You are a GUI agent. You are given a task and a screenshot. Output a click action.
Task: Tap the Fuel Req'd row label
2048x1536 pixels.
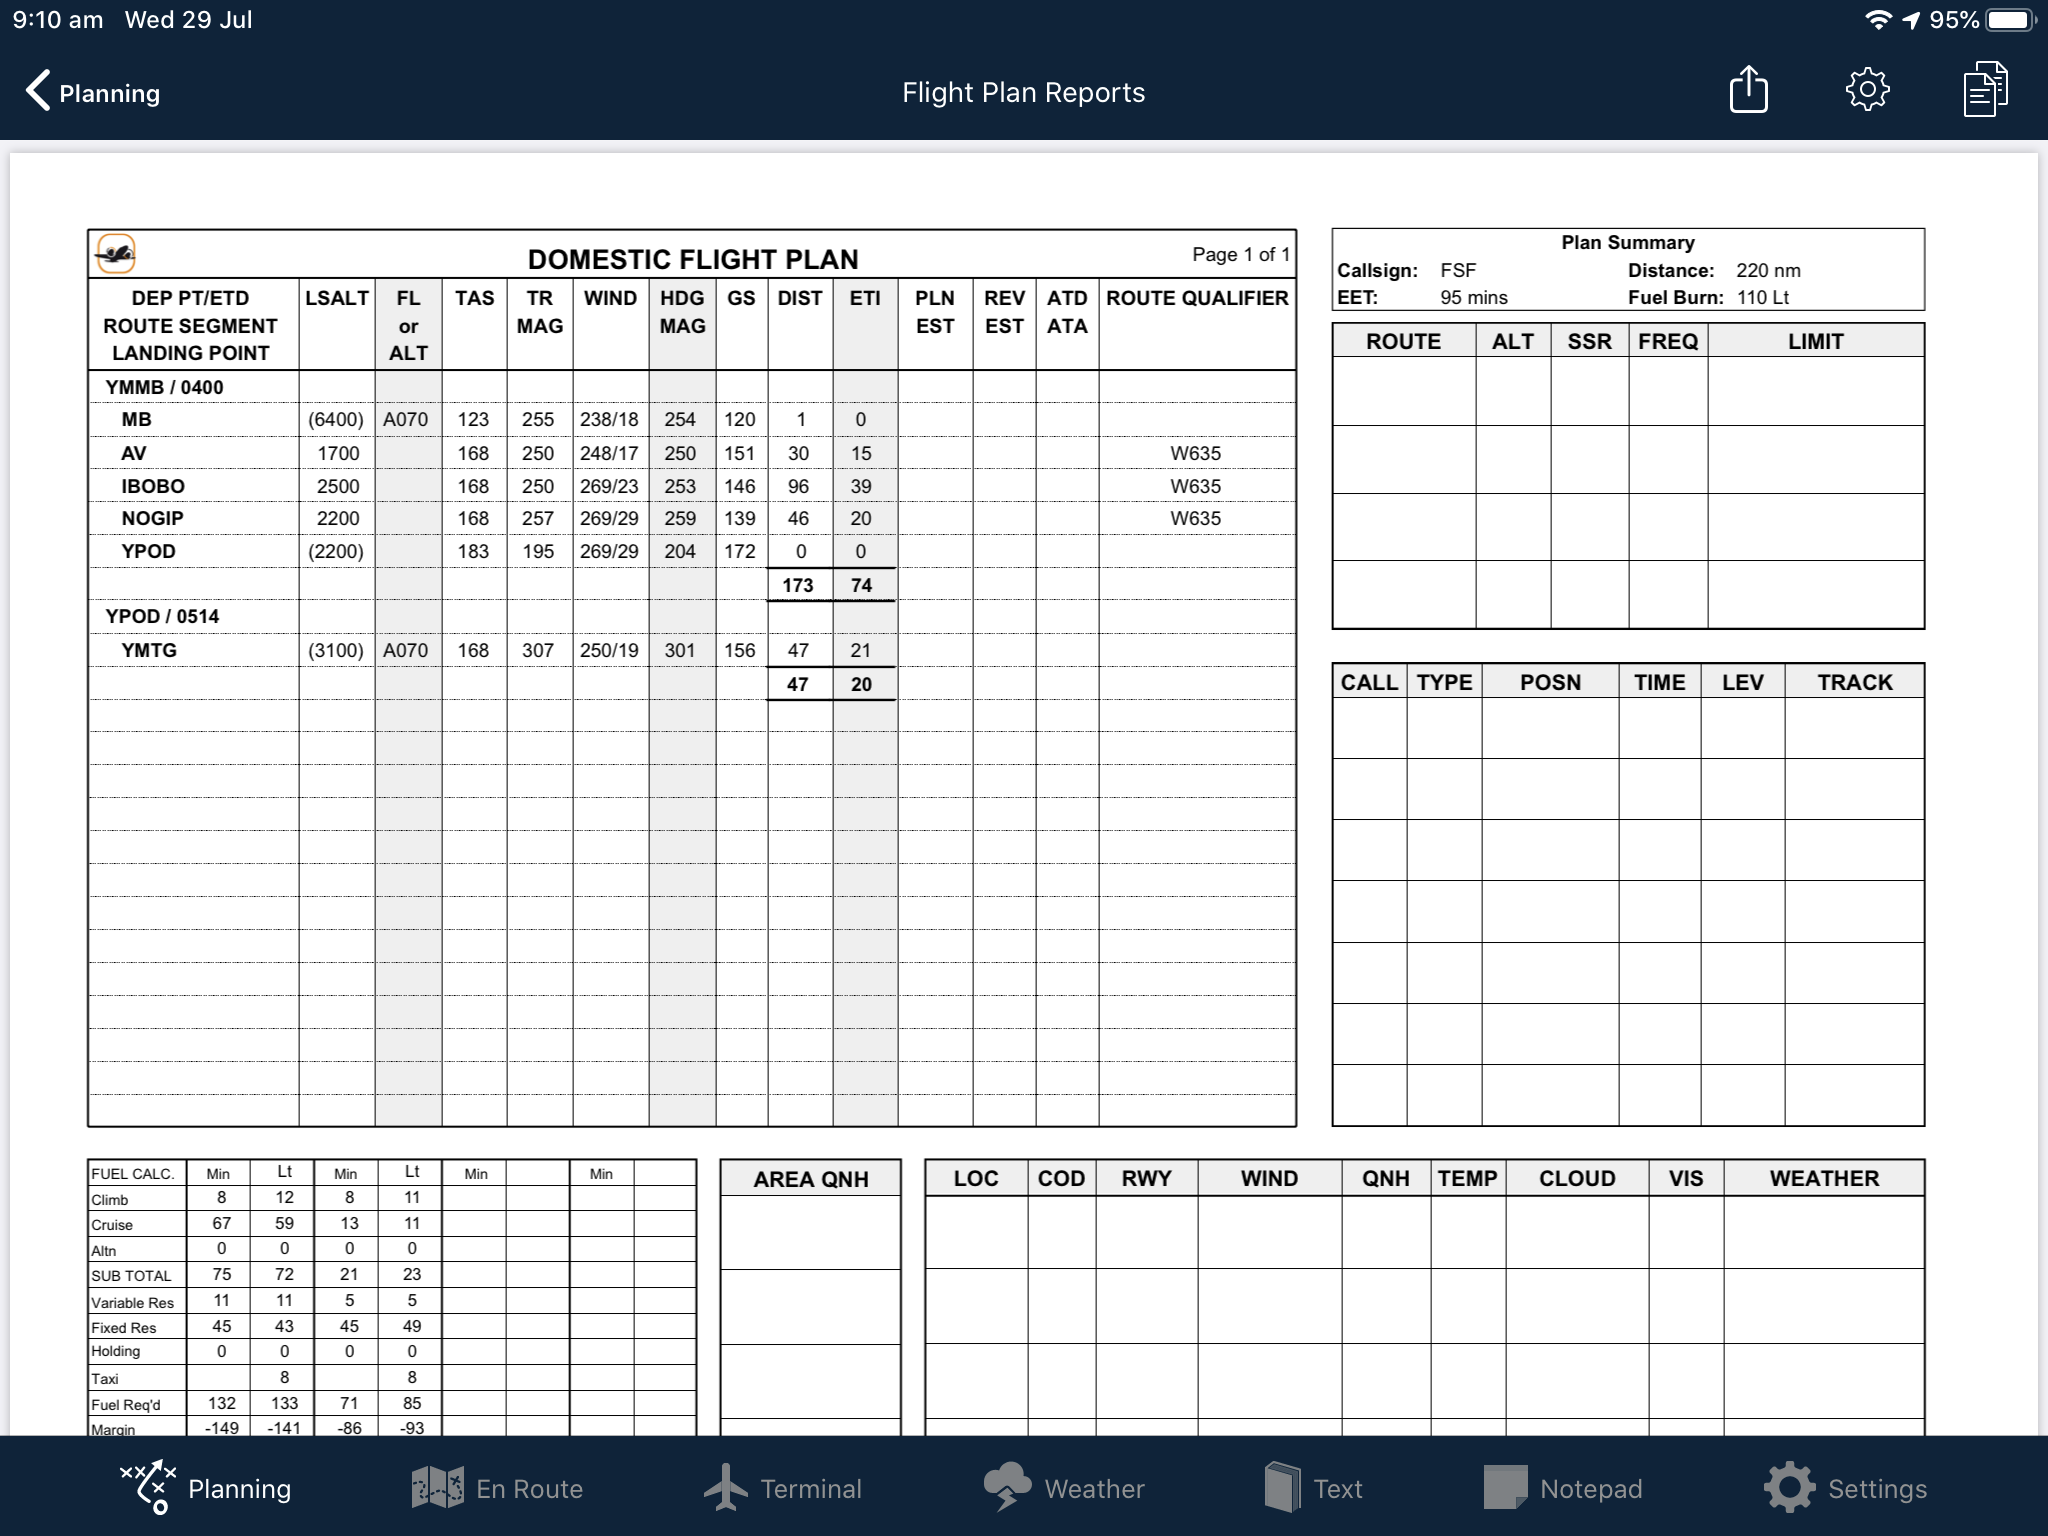(x=126, y=1405)
